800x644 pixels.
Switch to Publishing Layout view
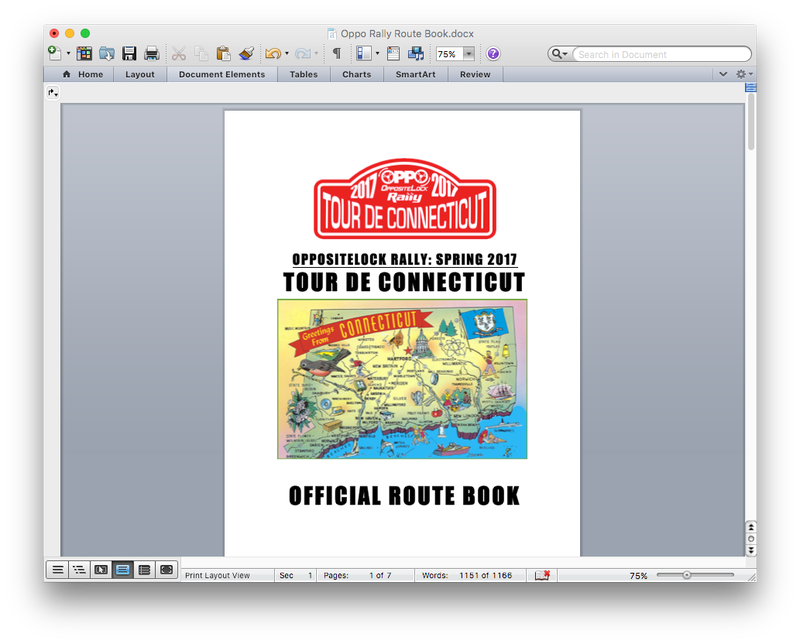(101, 569)
